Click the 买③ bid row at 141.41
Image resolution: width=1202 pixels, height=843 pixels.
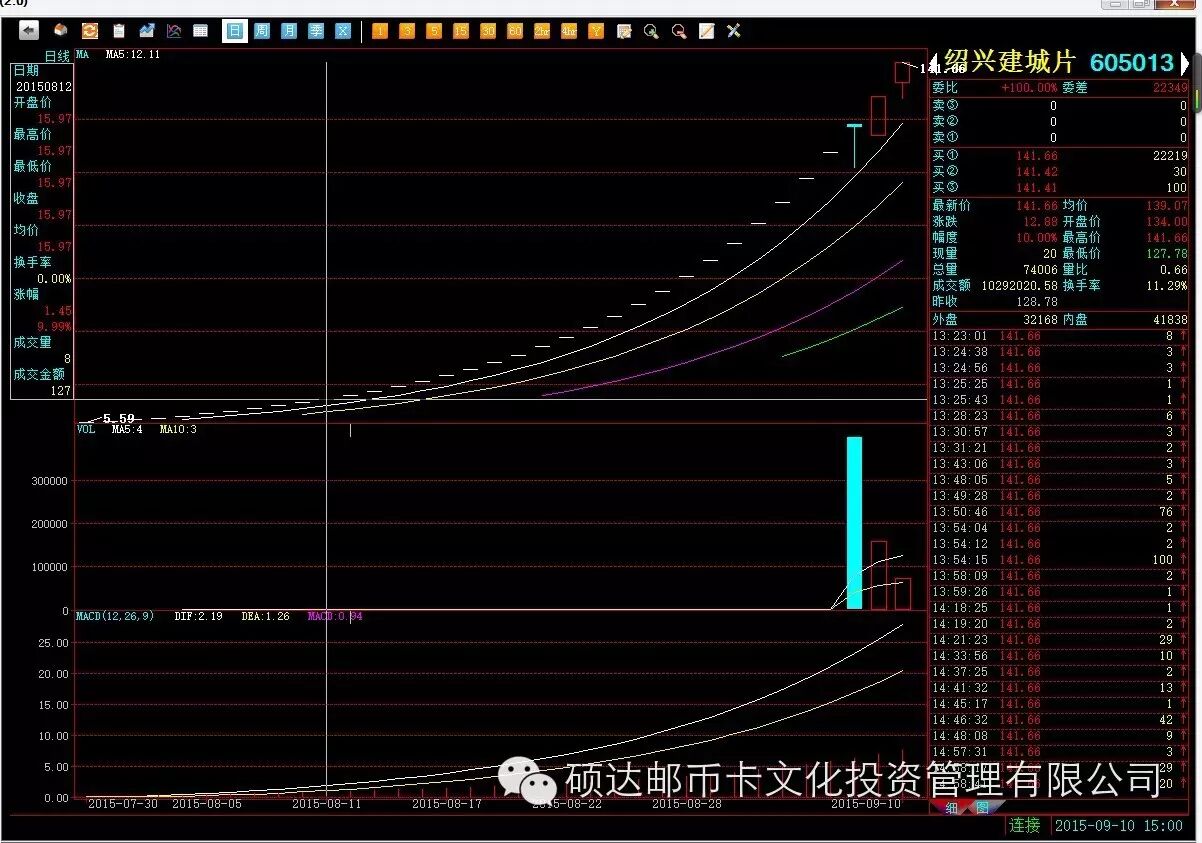click(x=1060, y=188)
